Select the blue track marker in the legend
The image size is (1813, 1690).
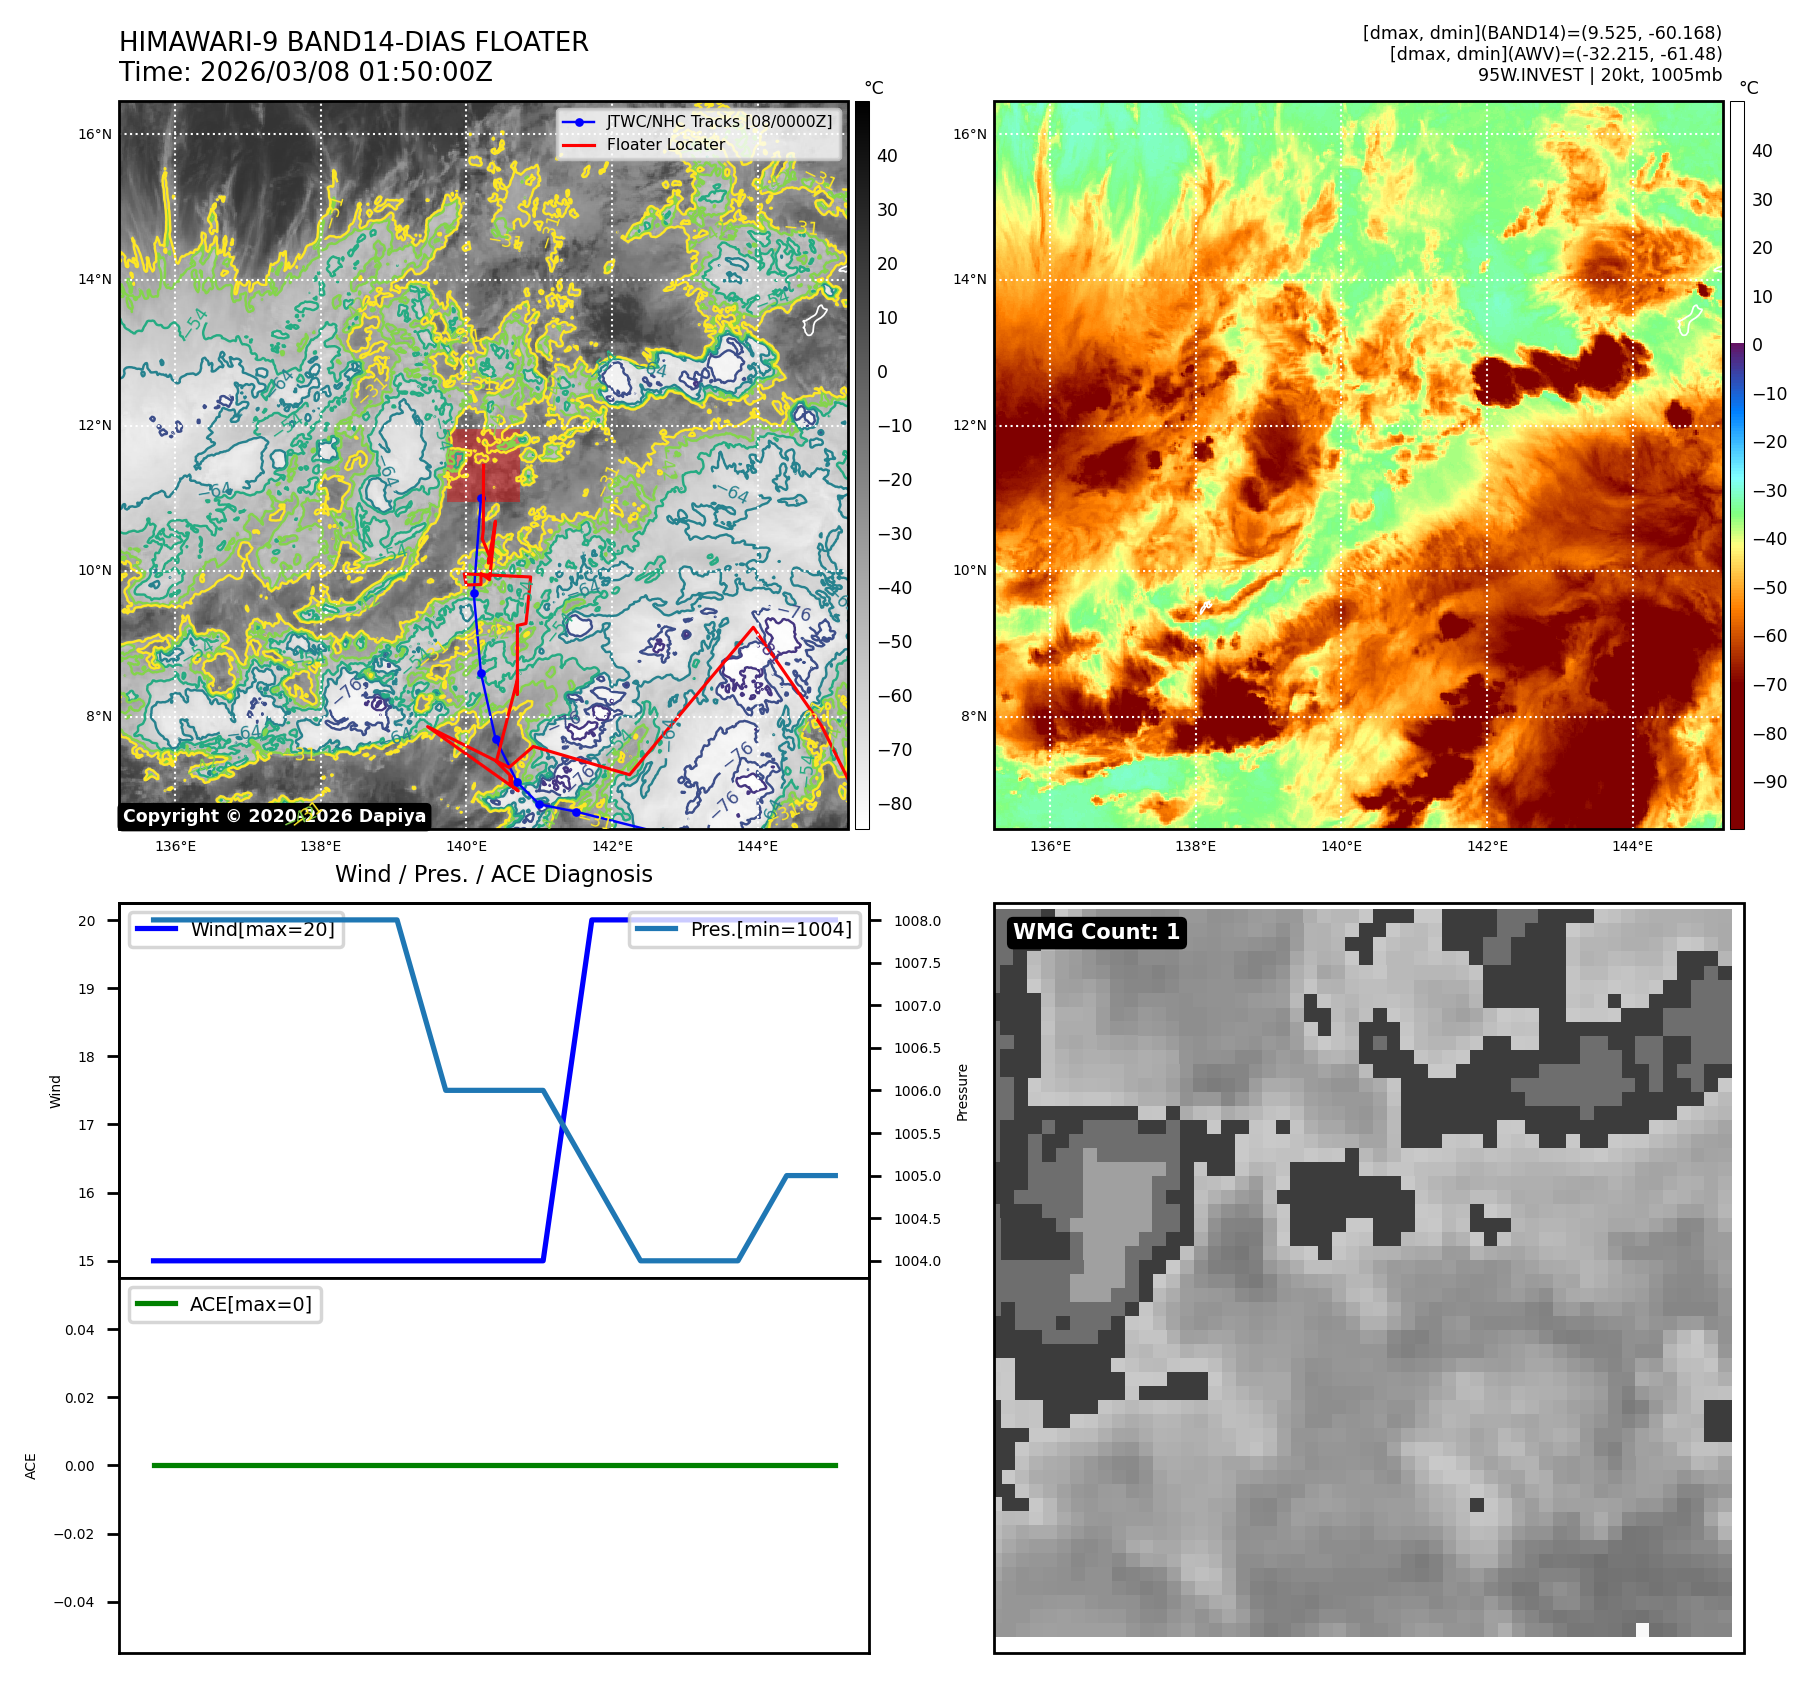(579, 122)
